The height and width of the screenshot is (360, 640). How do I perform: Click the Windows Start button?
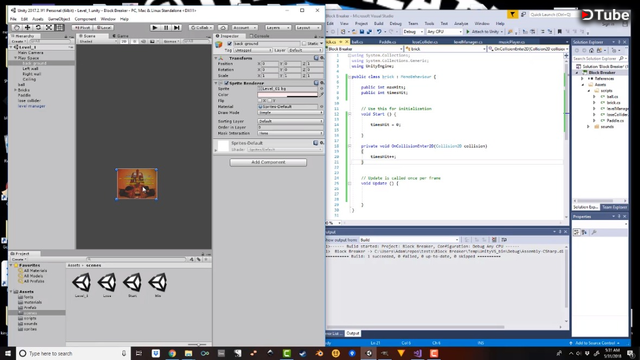(x=8, y=353)
